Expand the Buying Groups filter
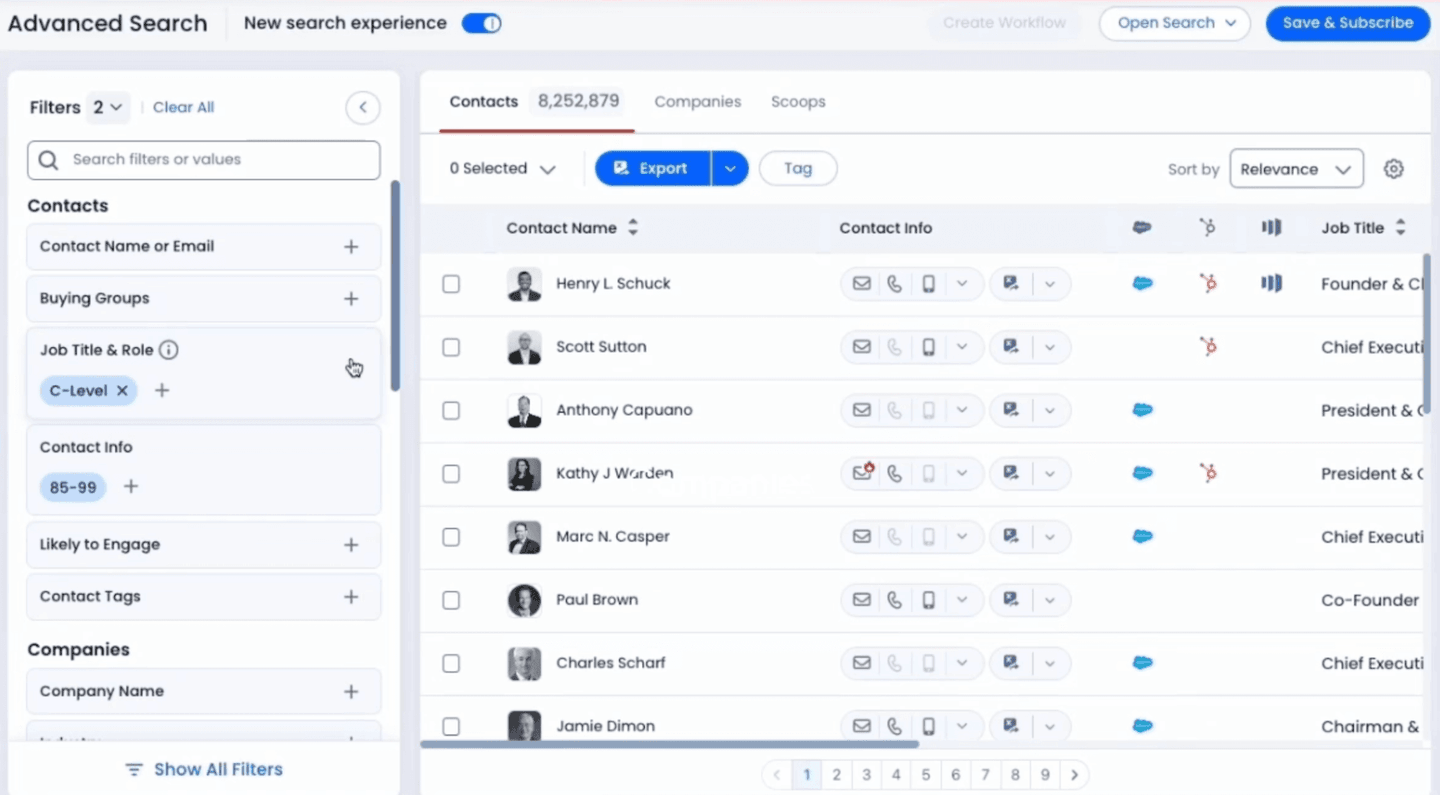The image size is (1440, 795). point(351,298)
